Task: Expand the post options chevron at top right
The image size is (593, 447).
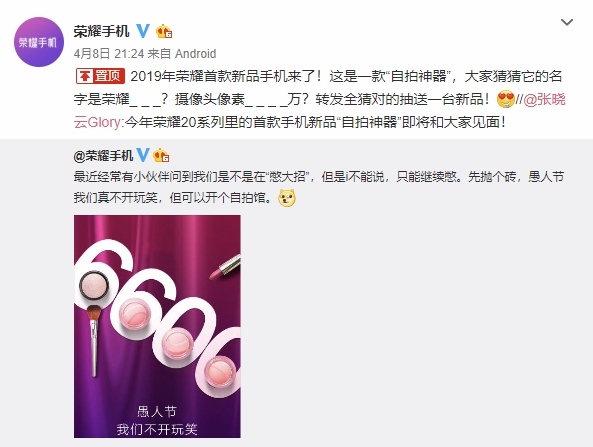Action: (x=567, y=22)
